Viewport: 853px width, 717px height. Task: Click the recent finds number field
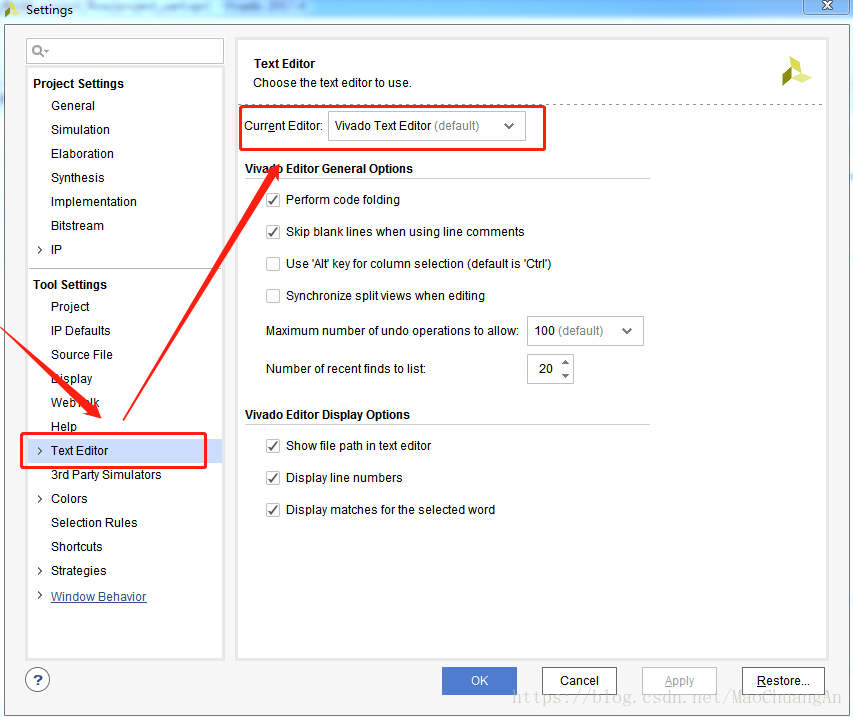click(x=544, y=369)
